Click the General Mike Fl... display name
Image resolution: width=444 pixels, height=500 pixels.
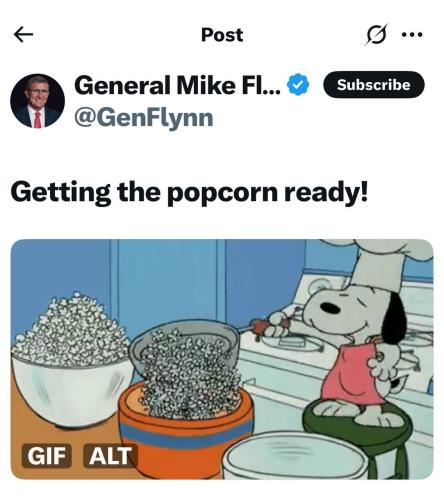pos(177,85)
